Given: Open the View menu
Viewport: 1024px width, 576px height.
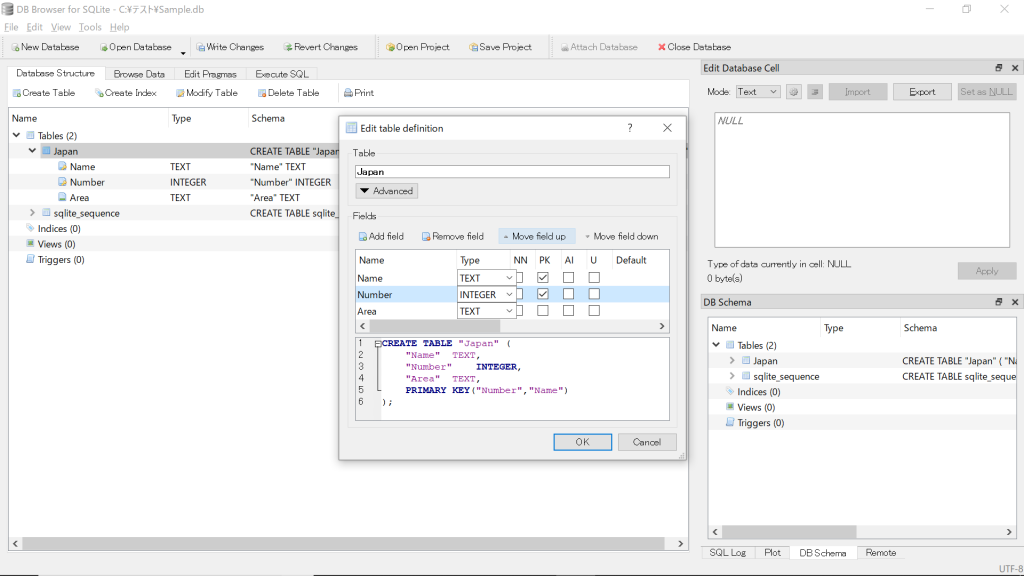Looking at the screenshot, I should (61, 27).
